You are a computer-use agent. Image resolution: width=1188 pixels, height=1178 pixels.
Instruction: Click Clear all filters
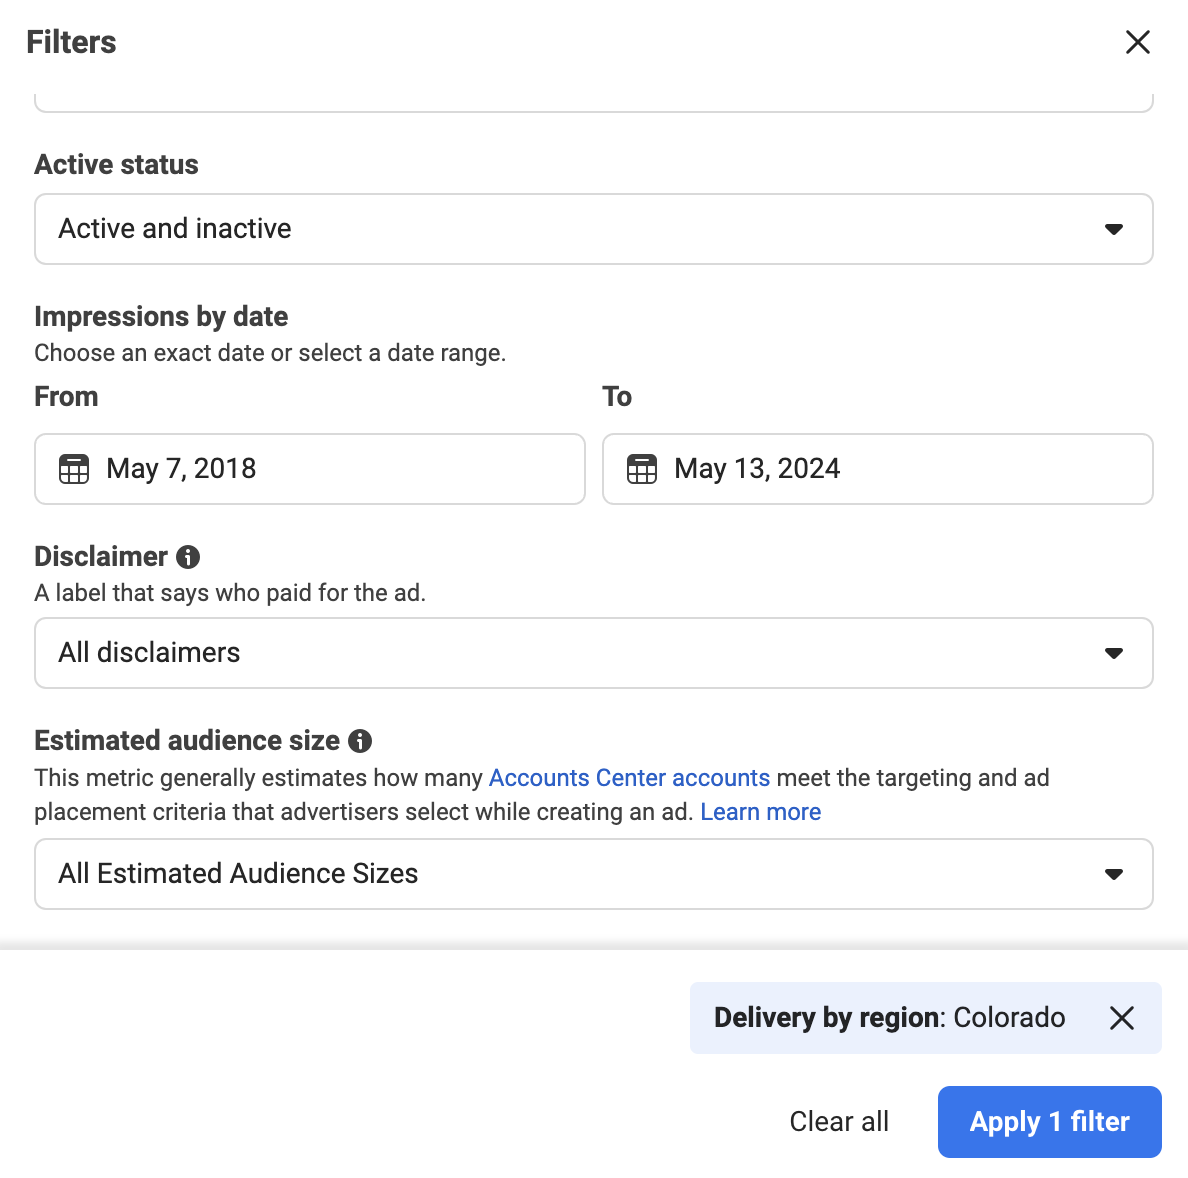tap(839, 1122)
